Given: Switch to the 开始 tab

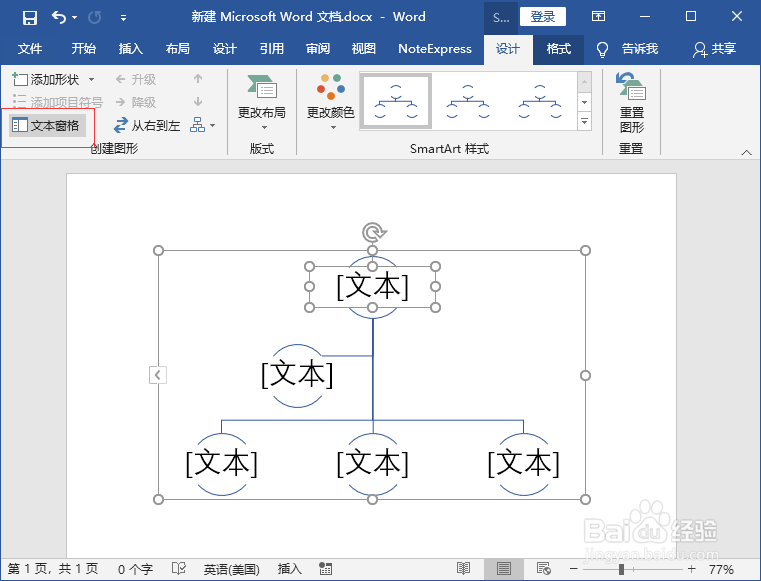Looking at the screenshot, I should (83, 49).
